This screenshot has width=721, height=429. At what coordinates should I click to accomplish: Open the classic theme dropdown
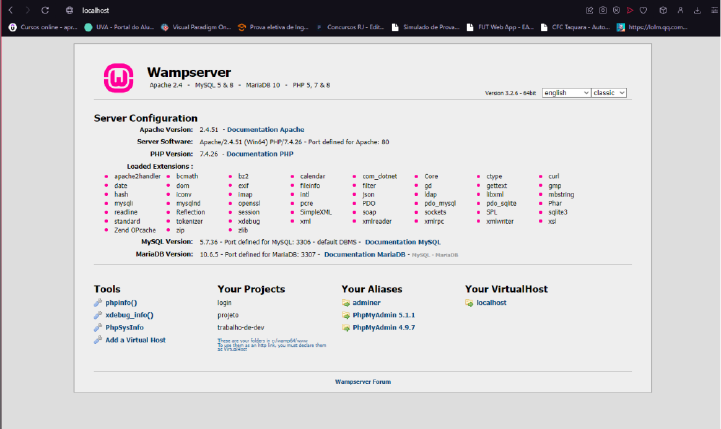[609, 93]
